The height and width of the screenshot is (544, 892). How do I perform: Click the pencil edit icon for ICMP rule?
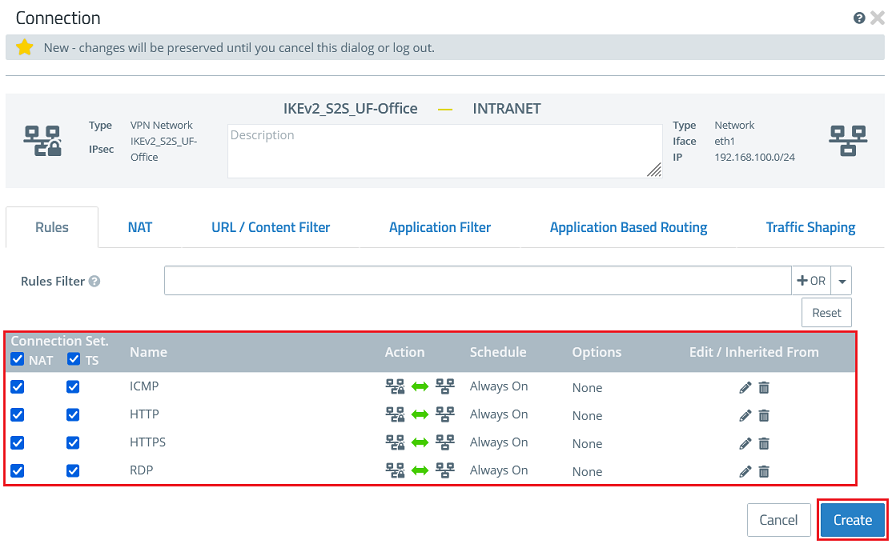tap(745, 387)
